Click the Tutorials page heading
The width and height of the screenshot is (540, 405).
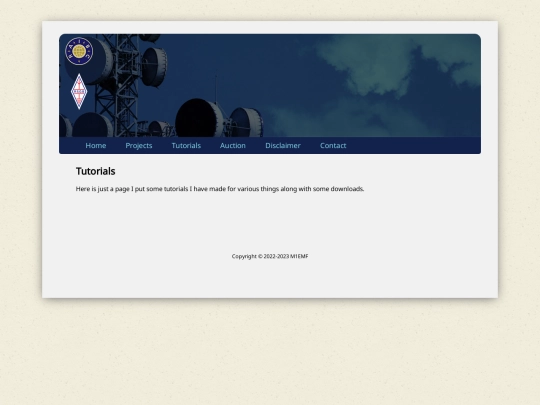tap(95, 171)
